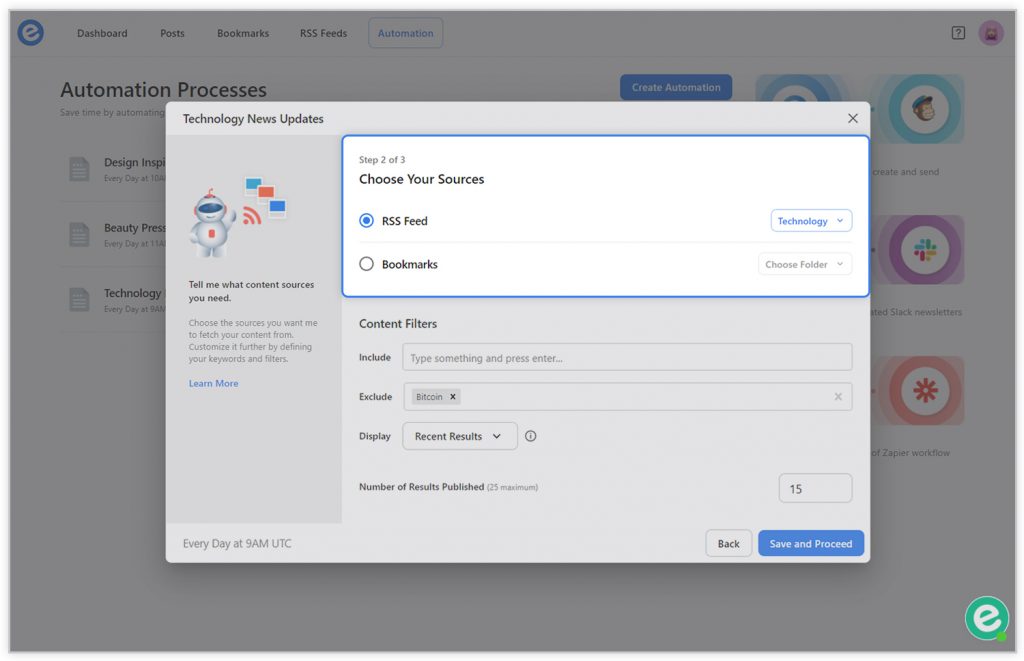Select the Bookmarks radio button
This screenshot has height=661, width=1024.
366,264
